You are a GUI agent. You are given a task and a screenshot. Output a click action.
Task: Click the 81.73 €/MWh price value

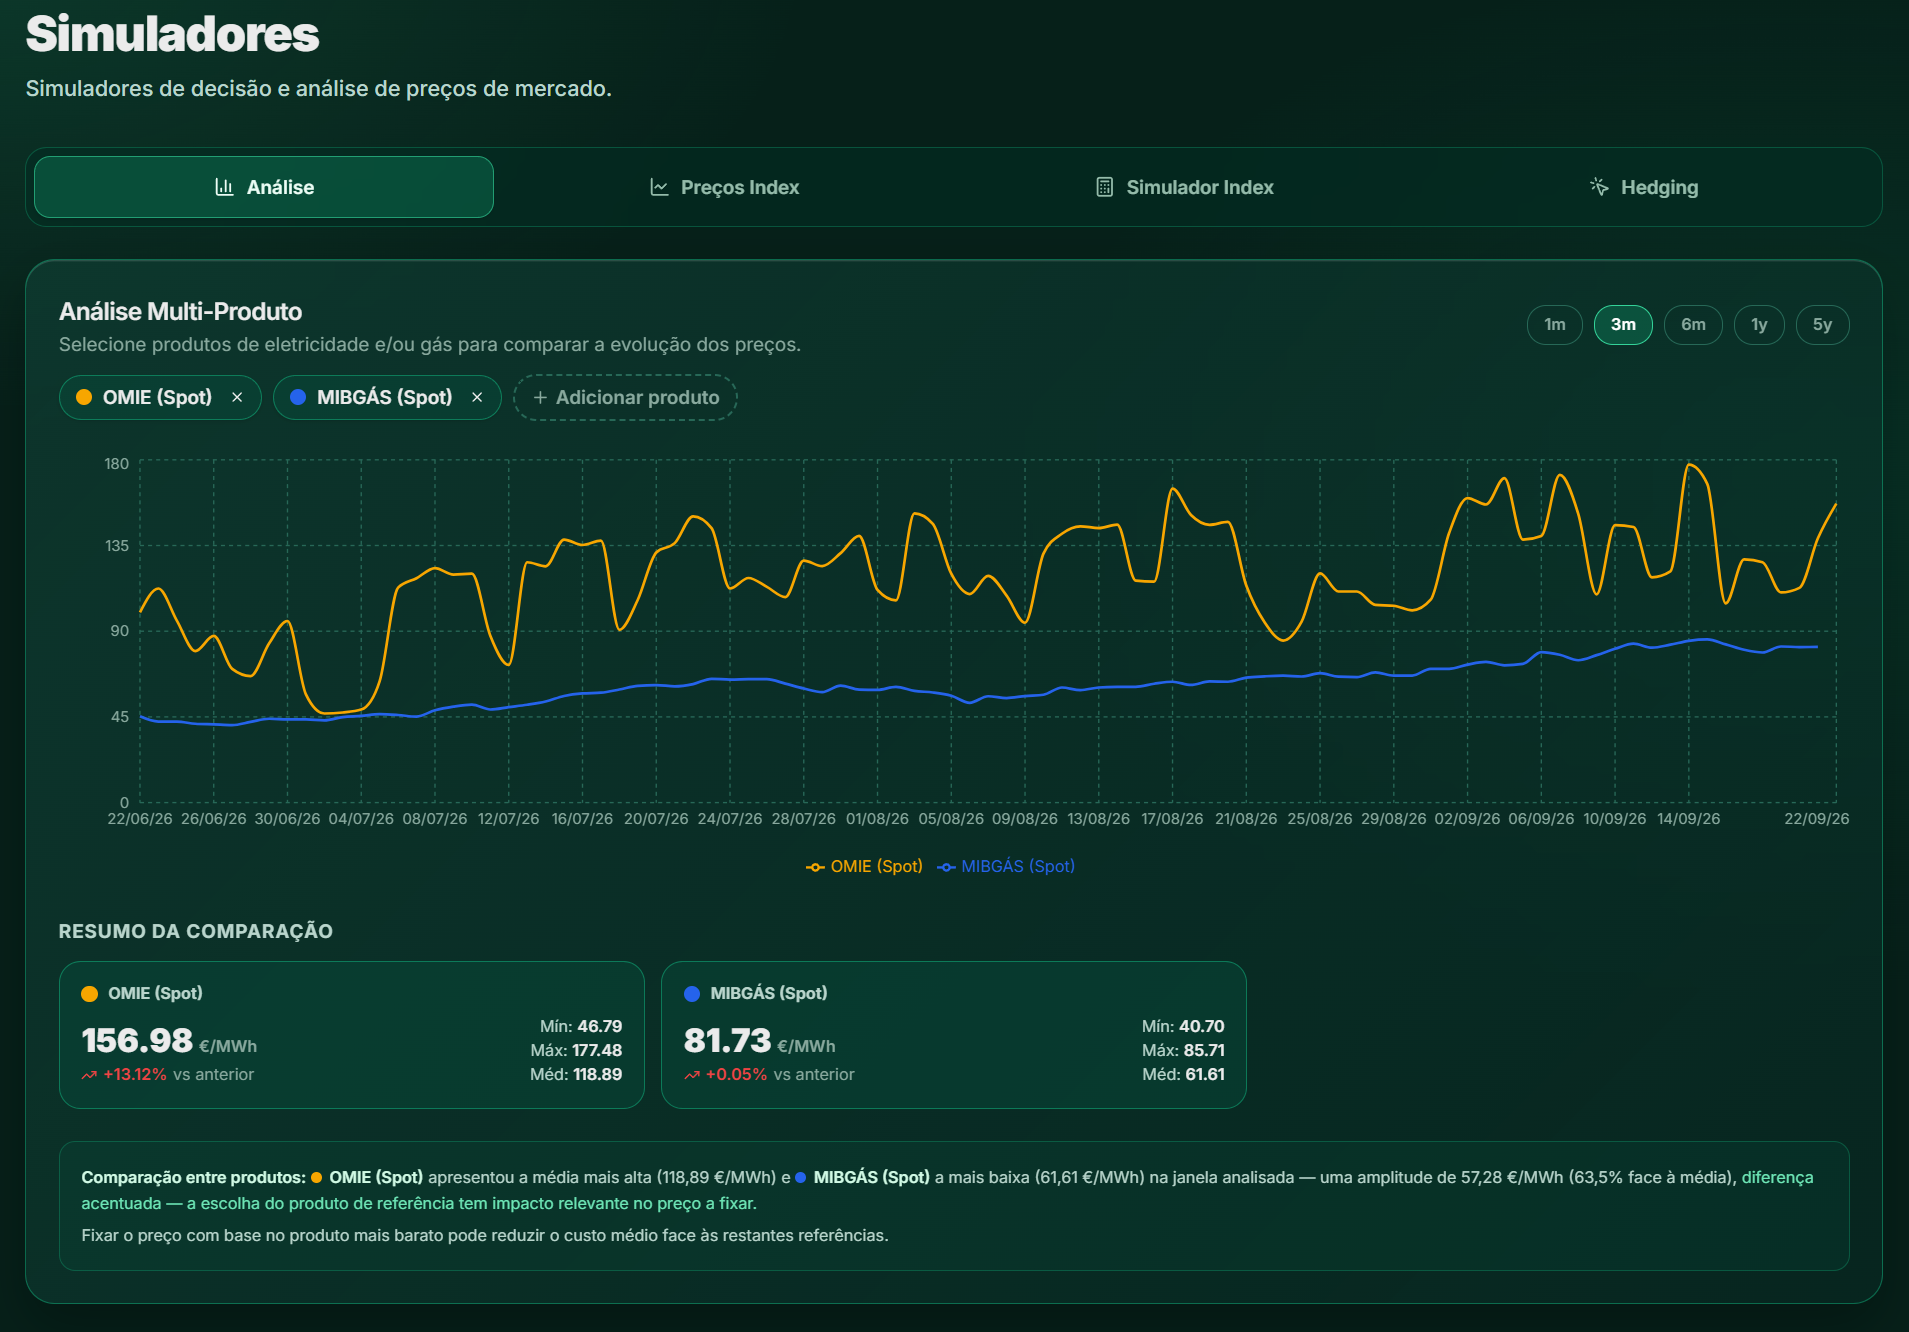(759, 1041)
